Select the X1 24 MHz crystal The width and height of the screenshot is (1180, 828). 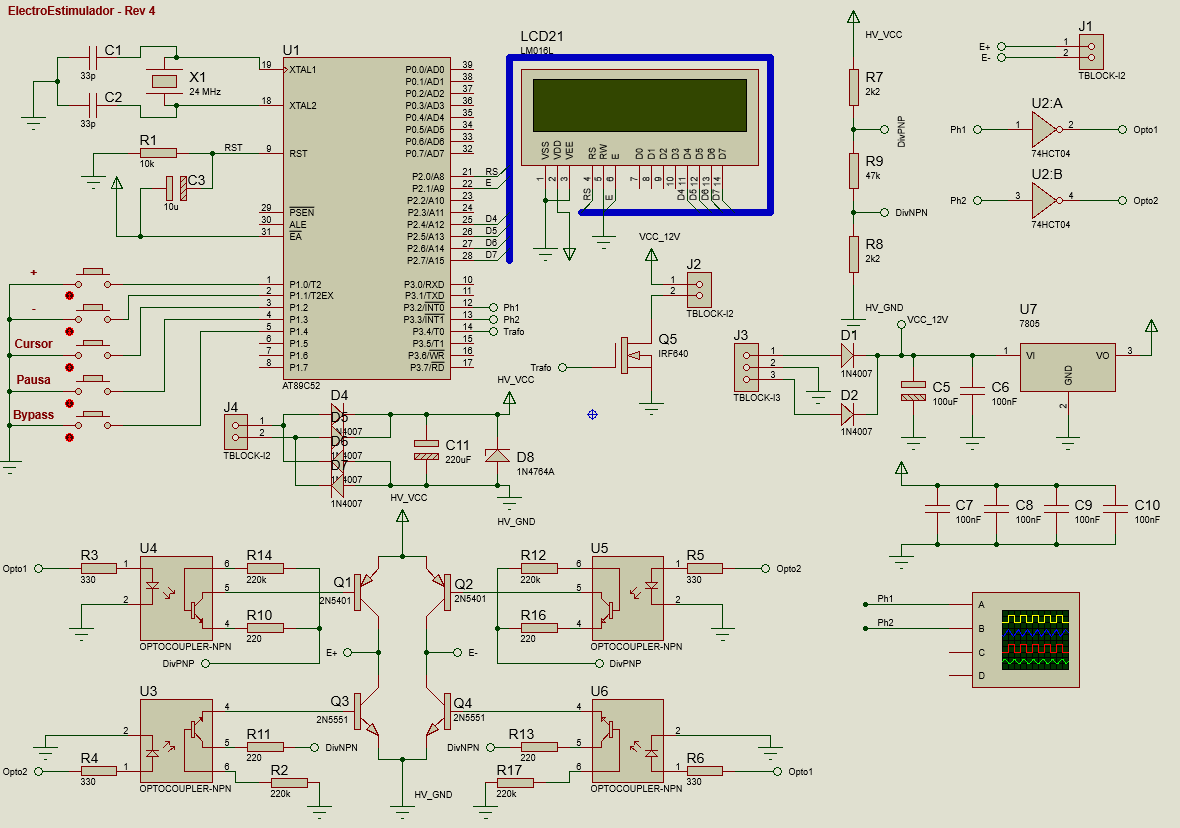tap(163, 81)
